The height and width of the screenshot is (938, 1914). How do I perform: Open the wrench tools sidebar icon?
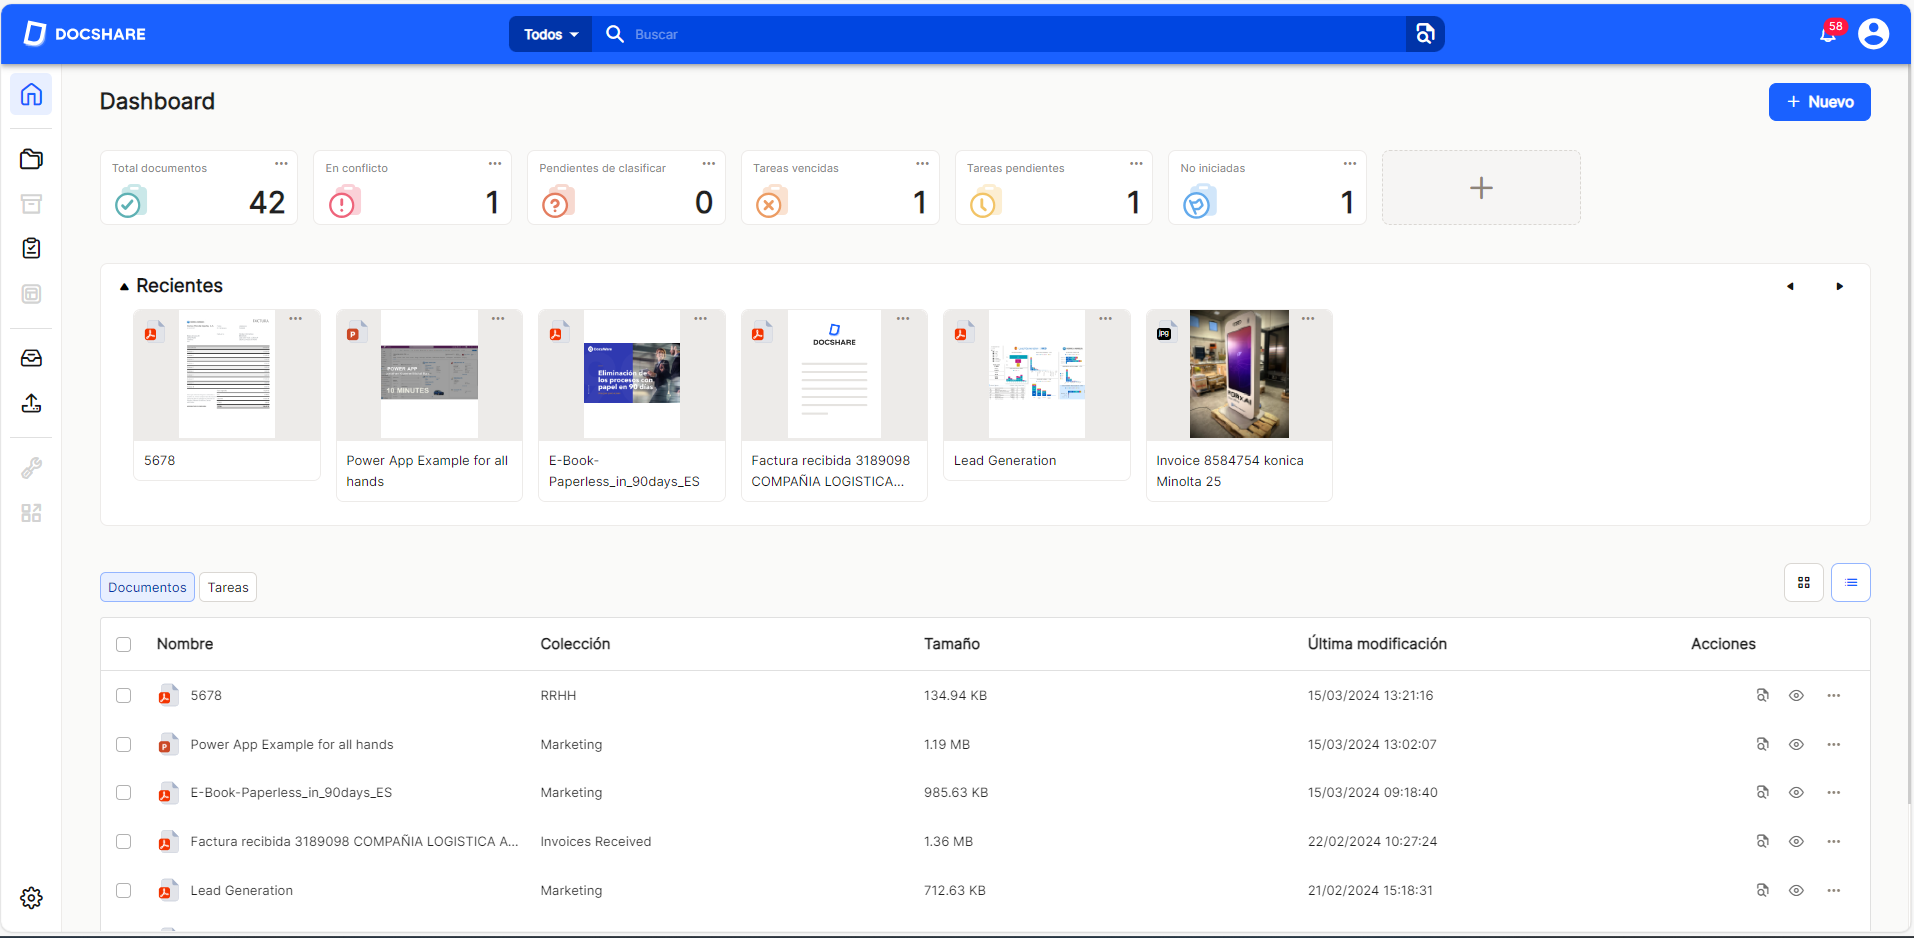31,467
